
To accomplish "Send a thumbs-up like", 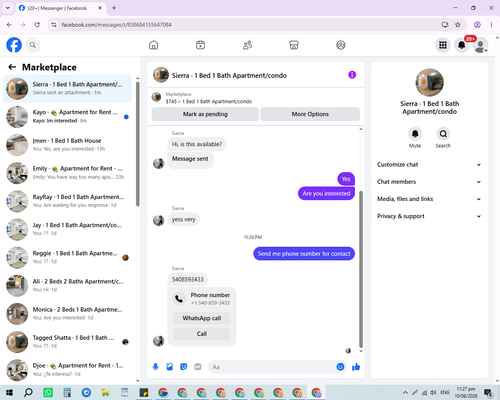I will (356, 367).
